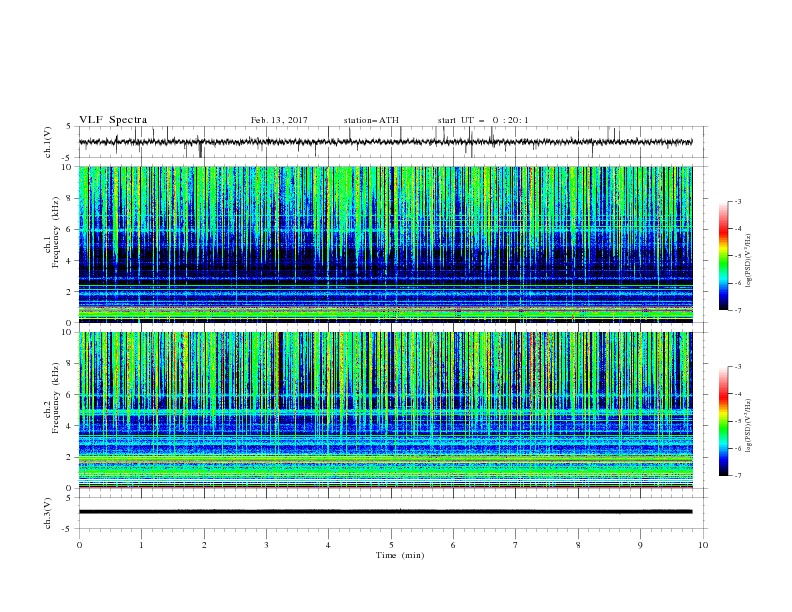Click the "ch.3(V)" axis label
Viewport: 792px width, 612px height.
(48, 513)
